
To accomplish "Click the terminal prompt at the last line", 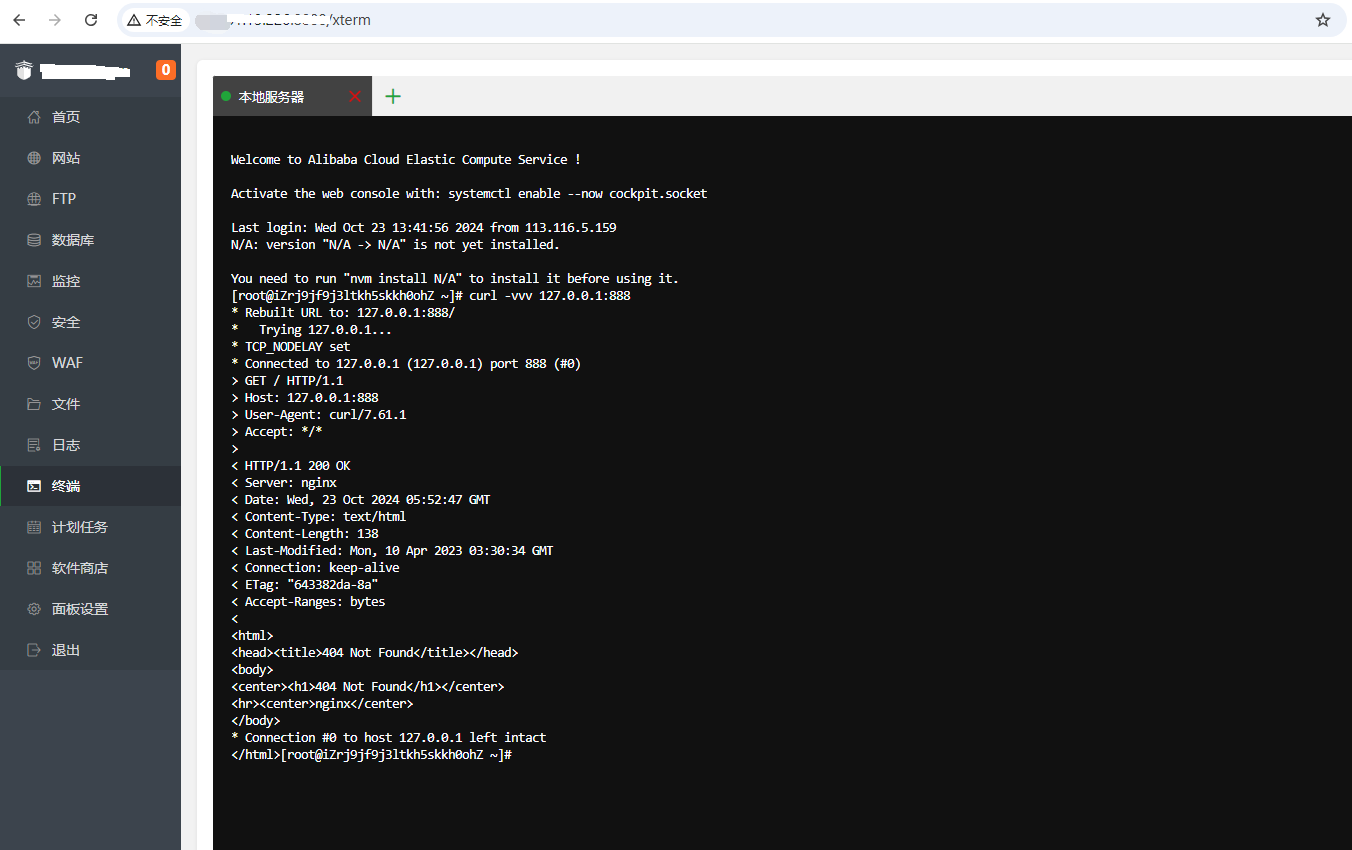I will click(x=396, y=755).
